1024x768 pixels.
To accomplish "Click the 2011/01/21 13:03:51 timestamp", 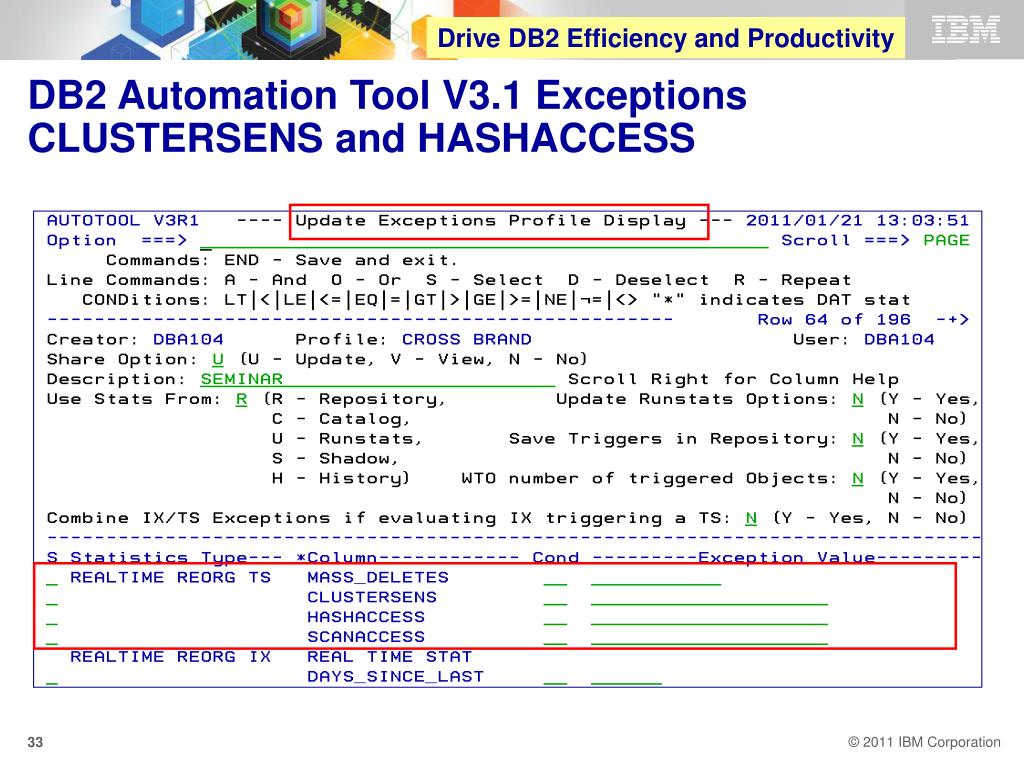I will point(857,221).
